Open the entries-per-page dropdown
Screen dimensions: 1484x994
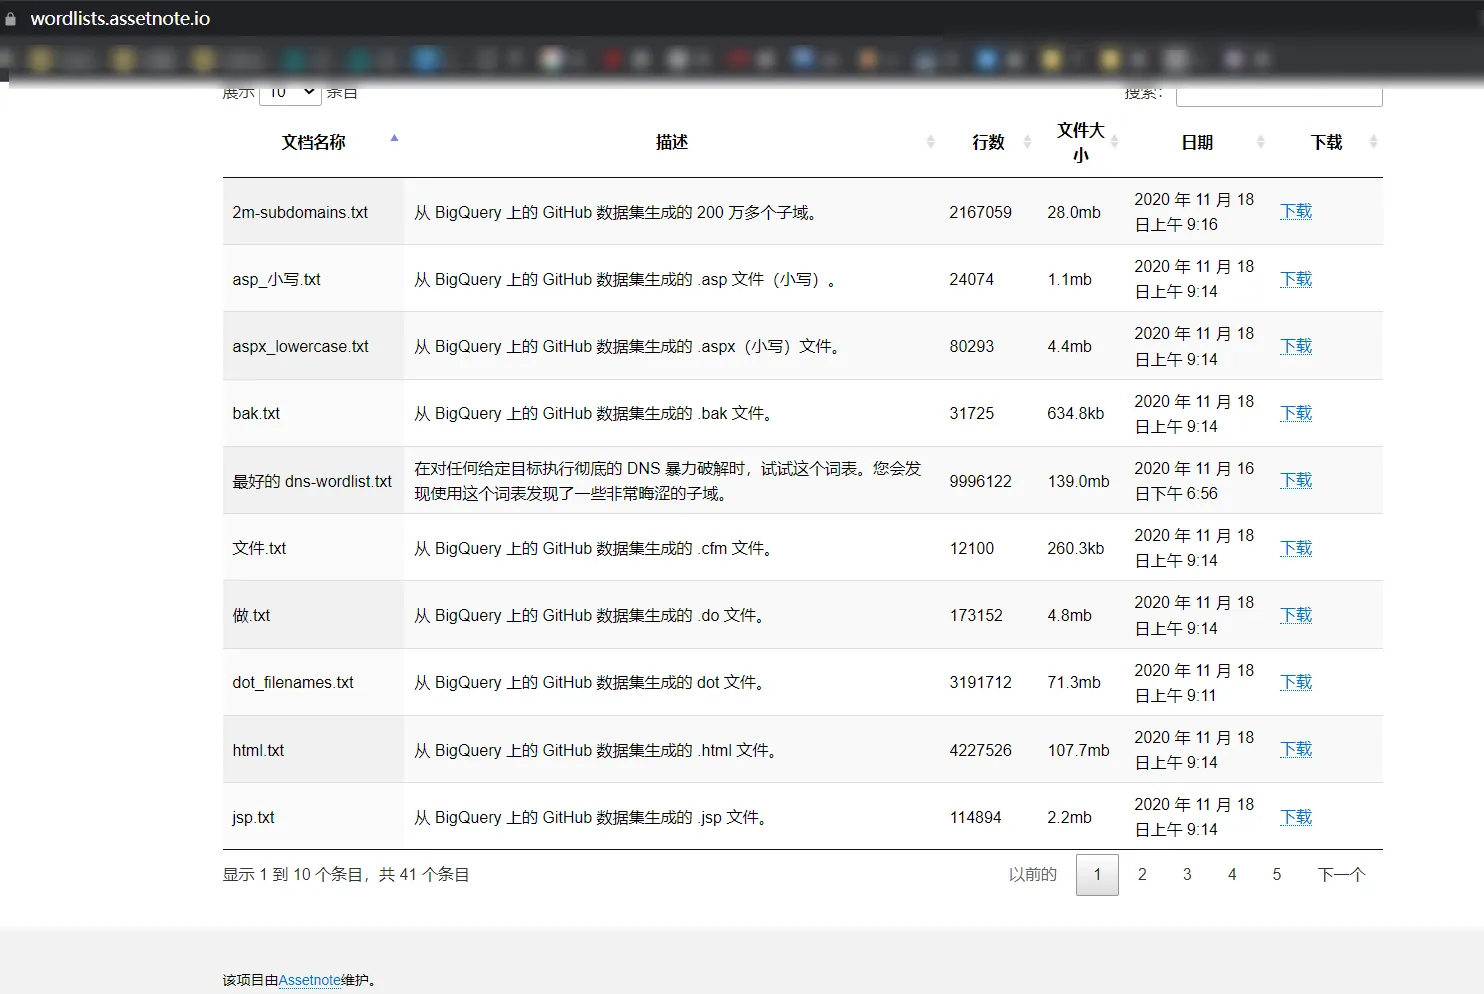[291, 93]
